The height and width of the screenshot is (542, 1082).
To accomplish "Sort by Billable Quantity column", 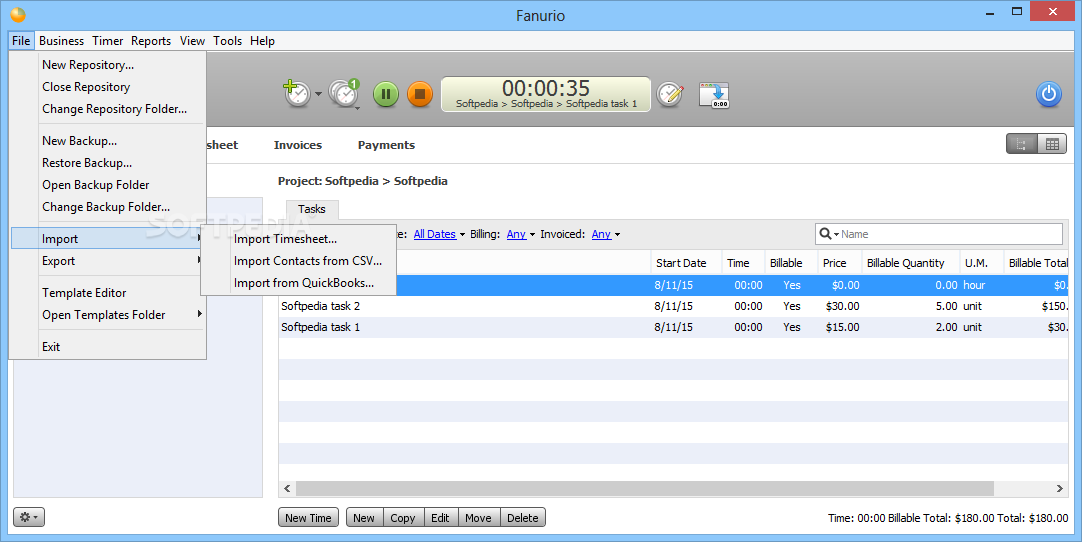I will click(x=911, y=263).
